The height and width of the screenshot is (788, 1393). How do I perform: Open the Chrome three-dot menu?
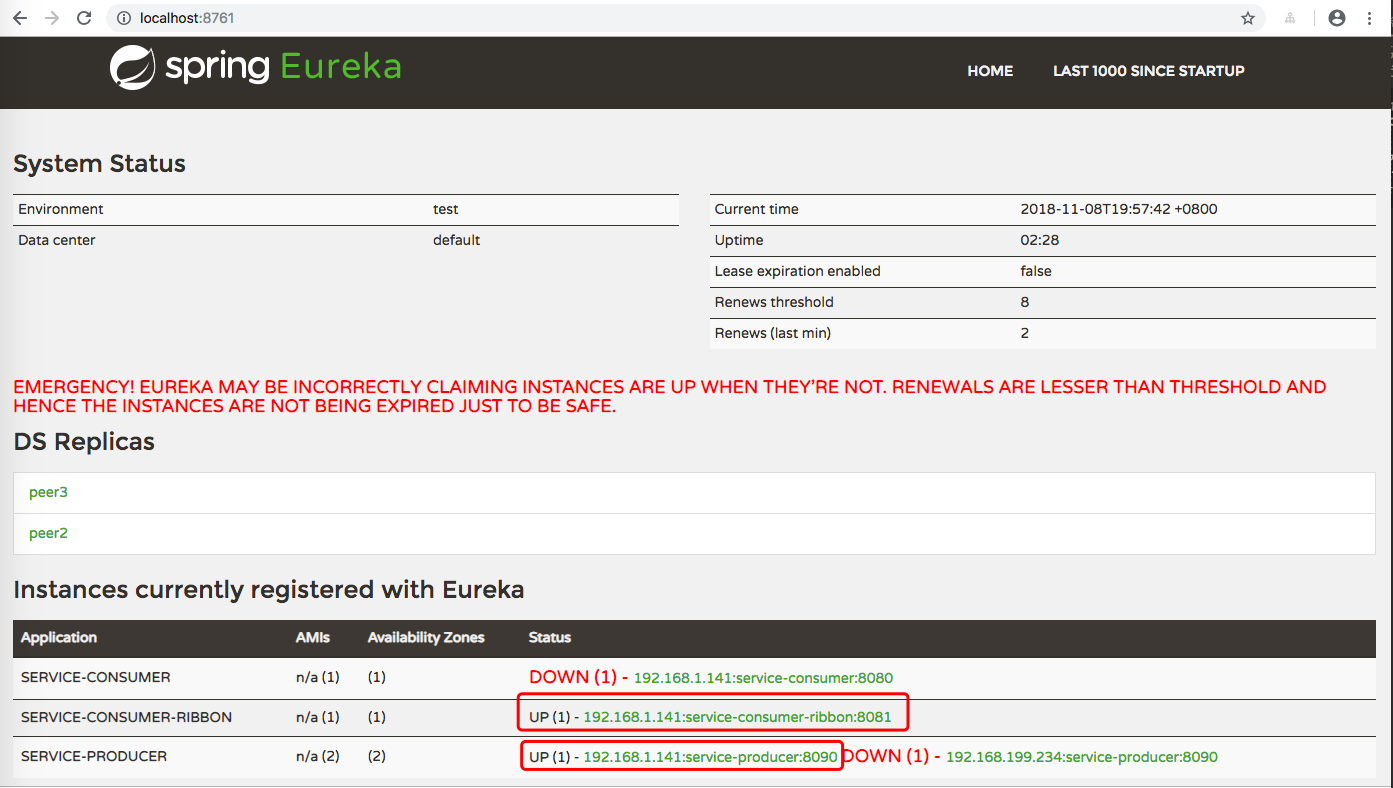[1369, 18]
